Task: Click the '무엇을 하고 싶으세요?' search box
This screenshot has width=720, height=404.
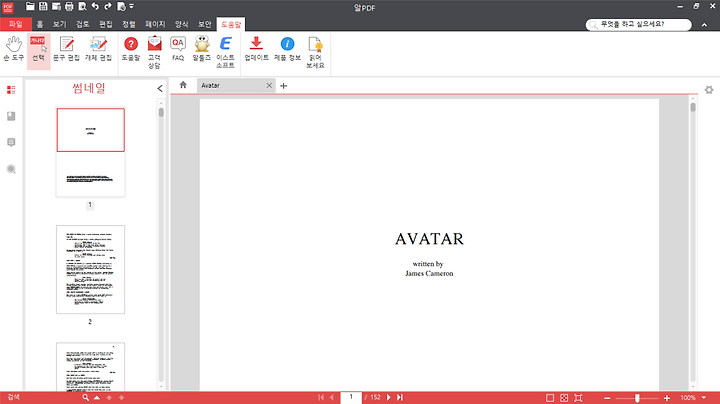Action: click(x=639, y=24)
